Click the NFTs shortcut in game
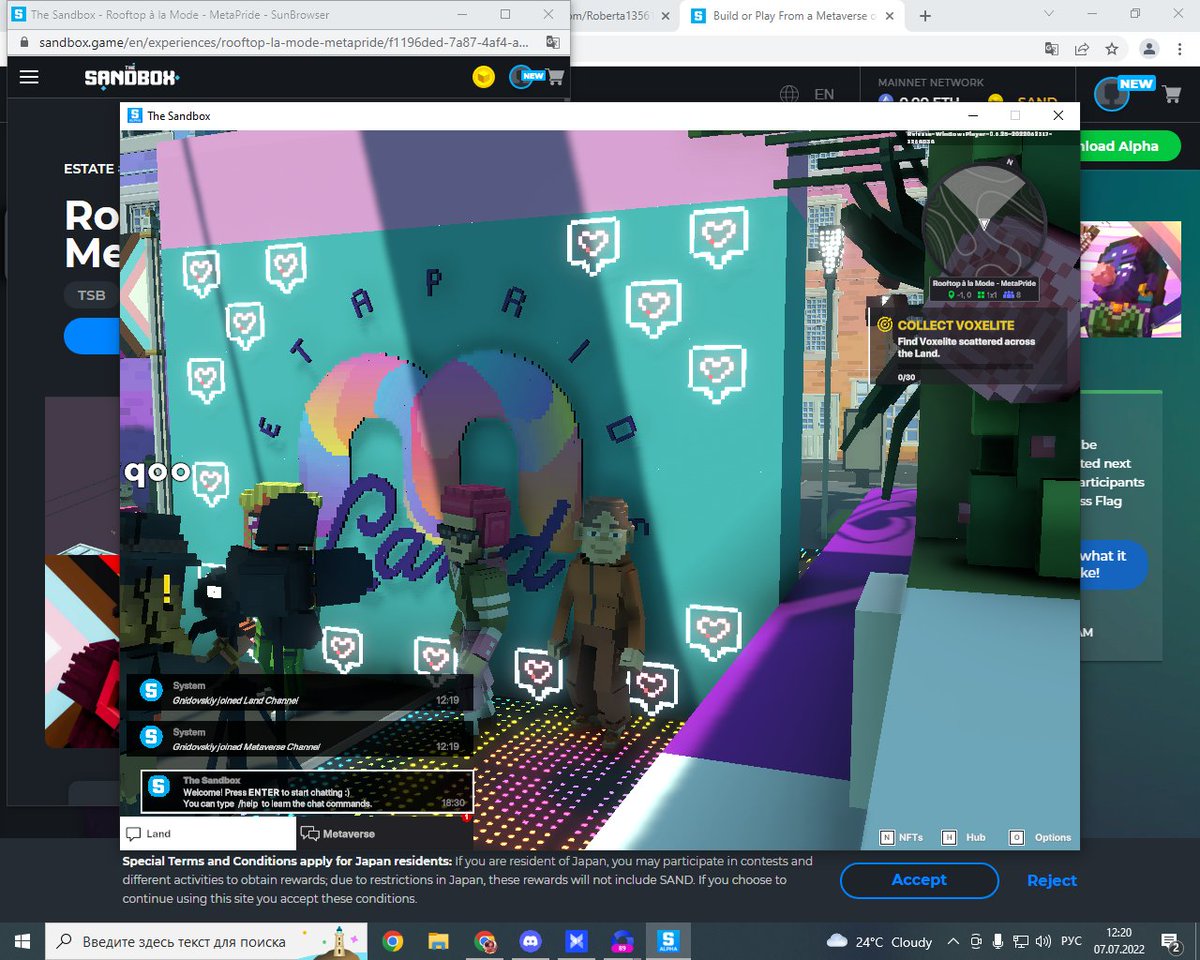 click(901, 837)
